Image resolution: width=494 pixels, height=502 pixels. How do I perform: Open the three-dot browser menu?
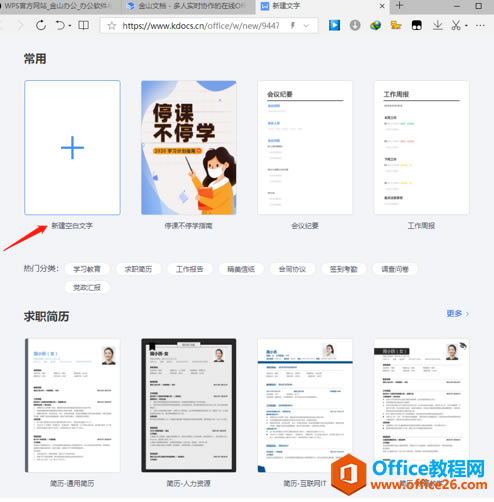480,25
